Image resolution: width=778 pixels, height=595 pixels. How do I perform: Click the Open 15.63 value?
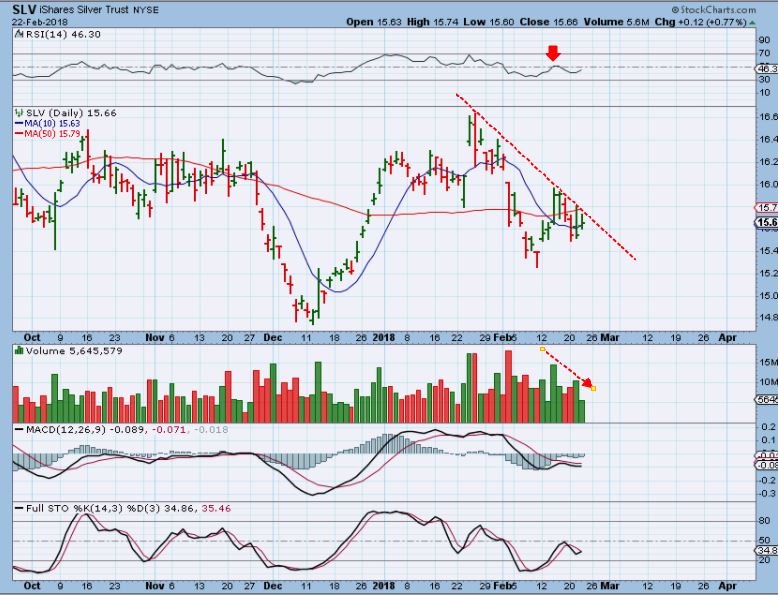point(374,22)
